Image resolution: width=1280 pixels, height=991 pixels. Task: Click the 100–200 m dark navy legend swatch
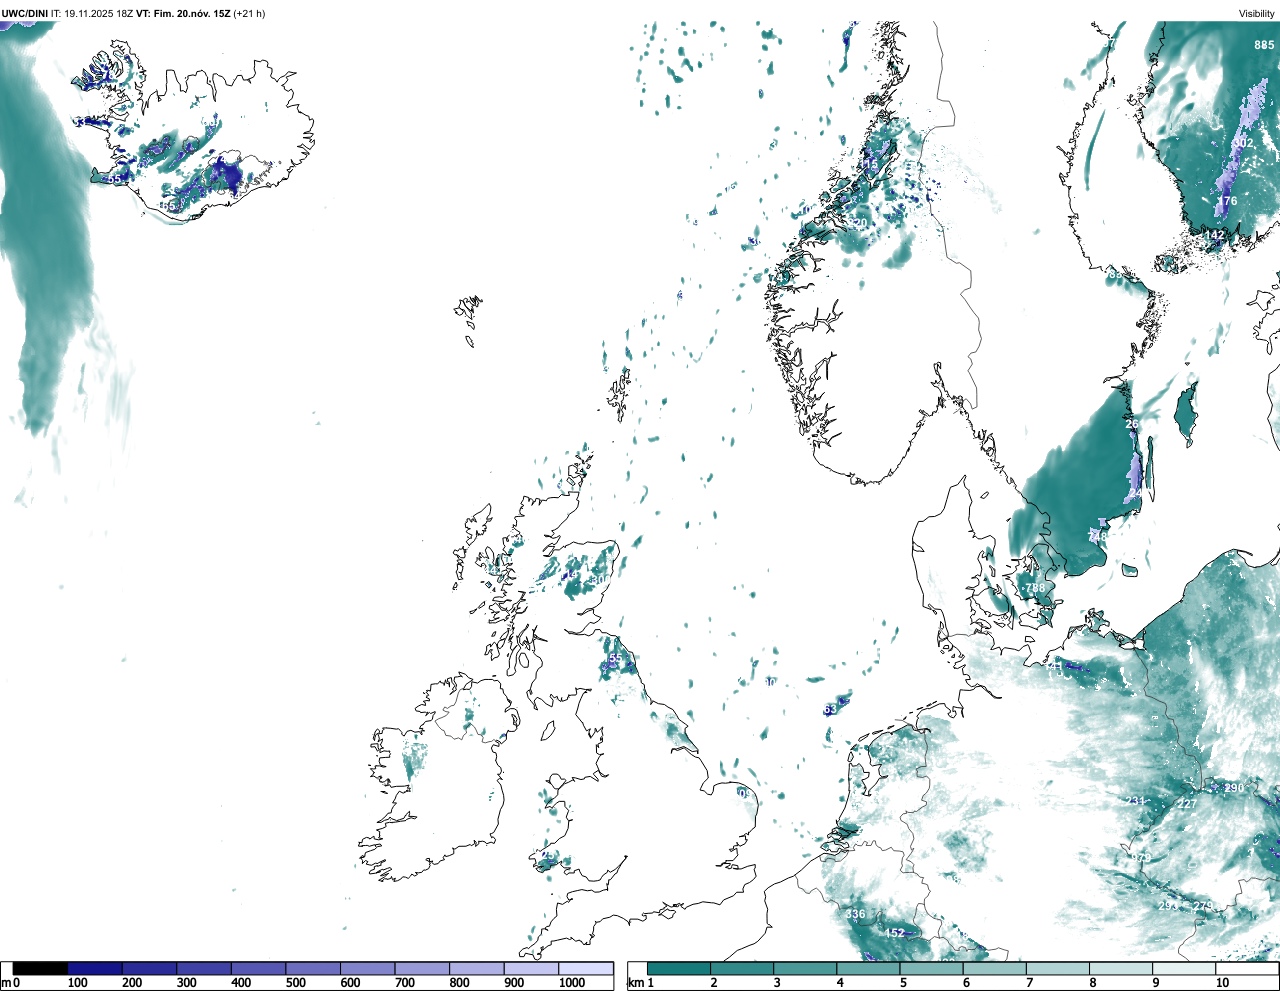click(x=95, y=968)
